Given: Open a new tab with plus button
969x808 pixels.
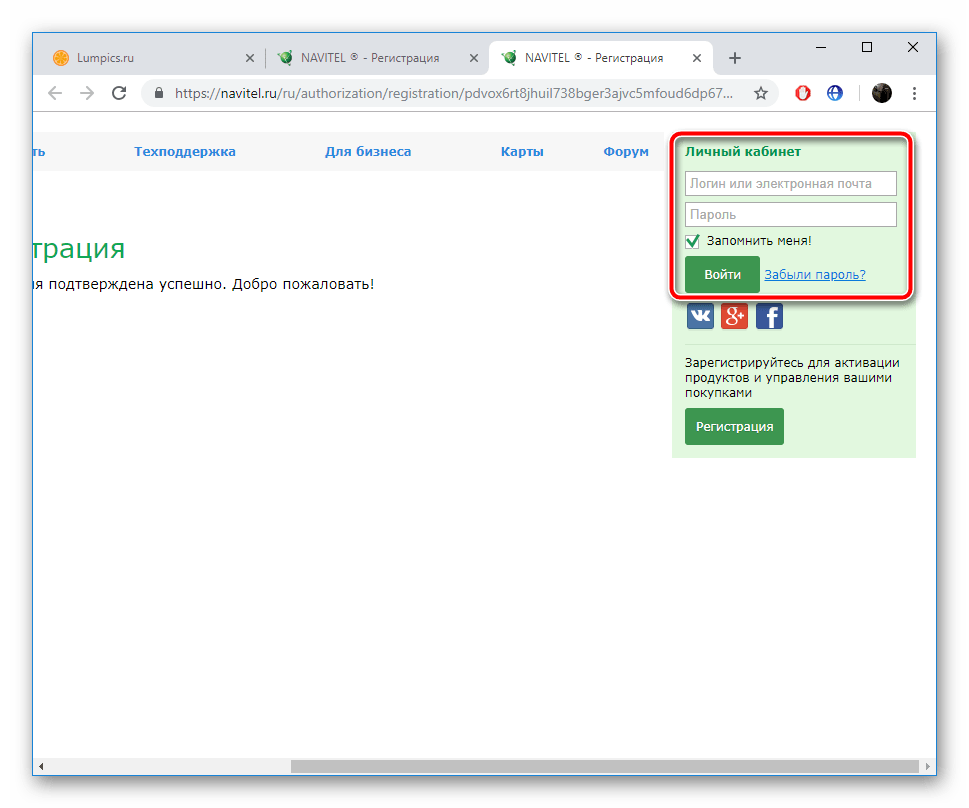Looking at the screenshot, I should tap(735, 58).
